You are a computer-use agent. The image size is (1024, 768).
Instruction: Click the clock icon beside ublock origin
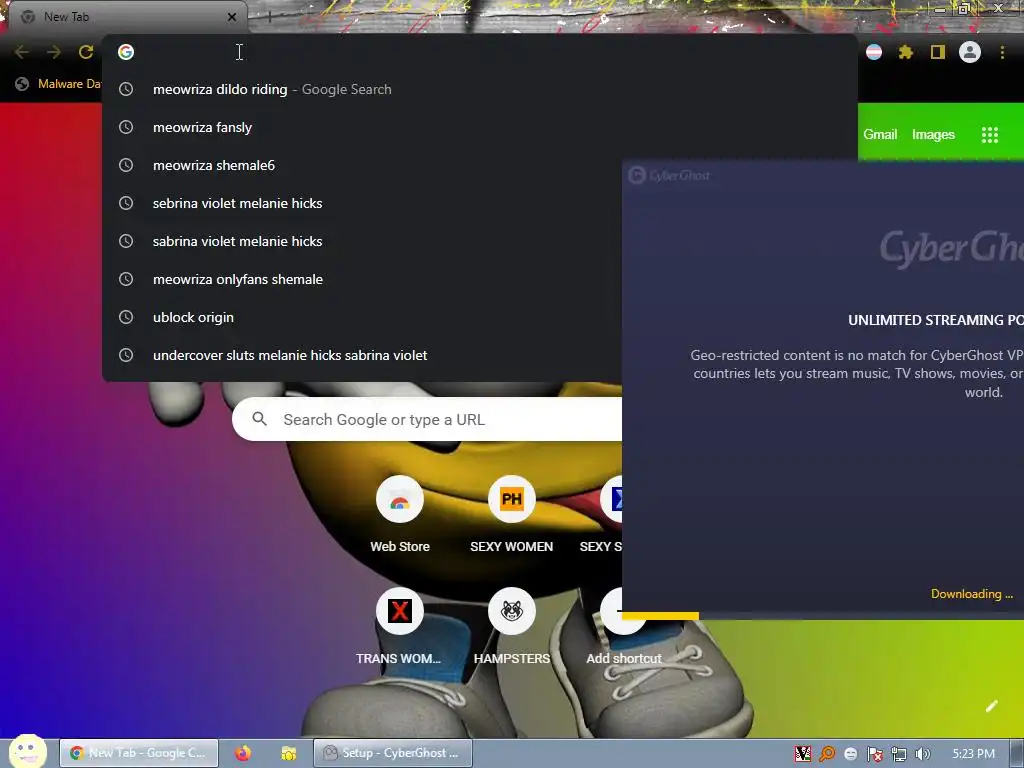126,317
